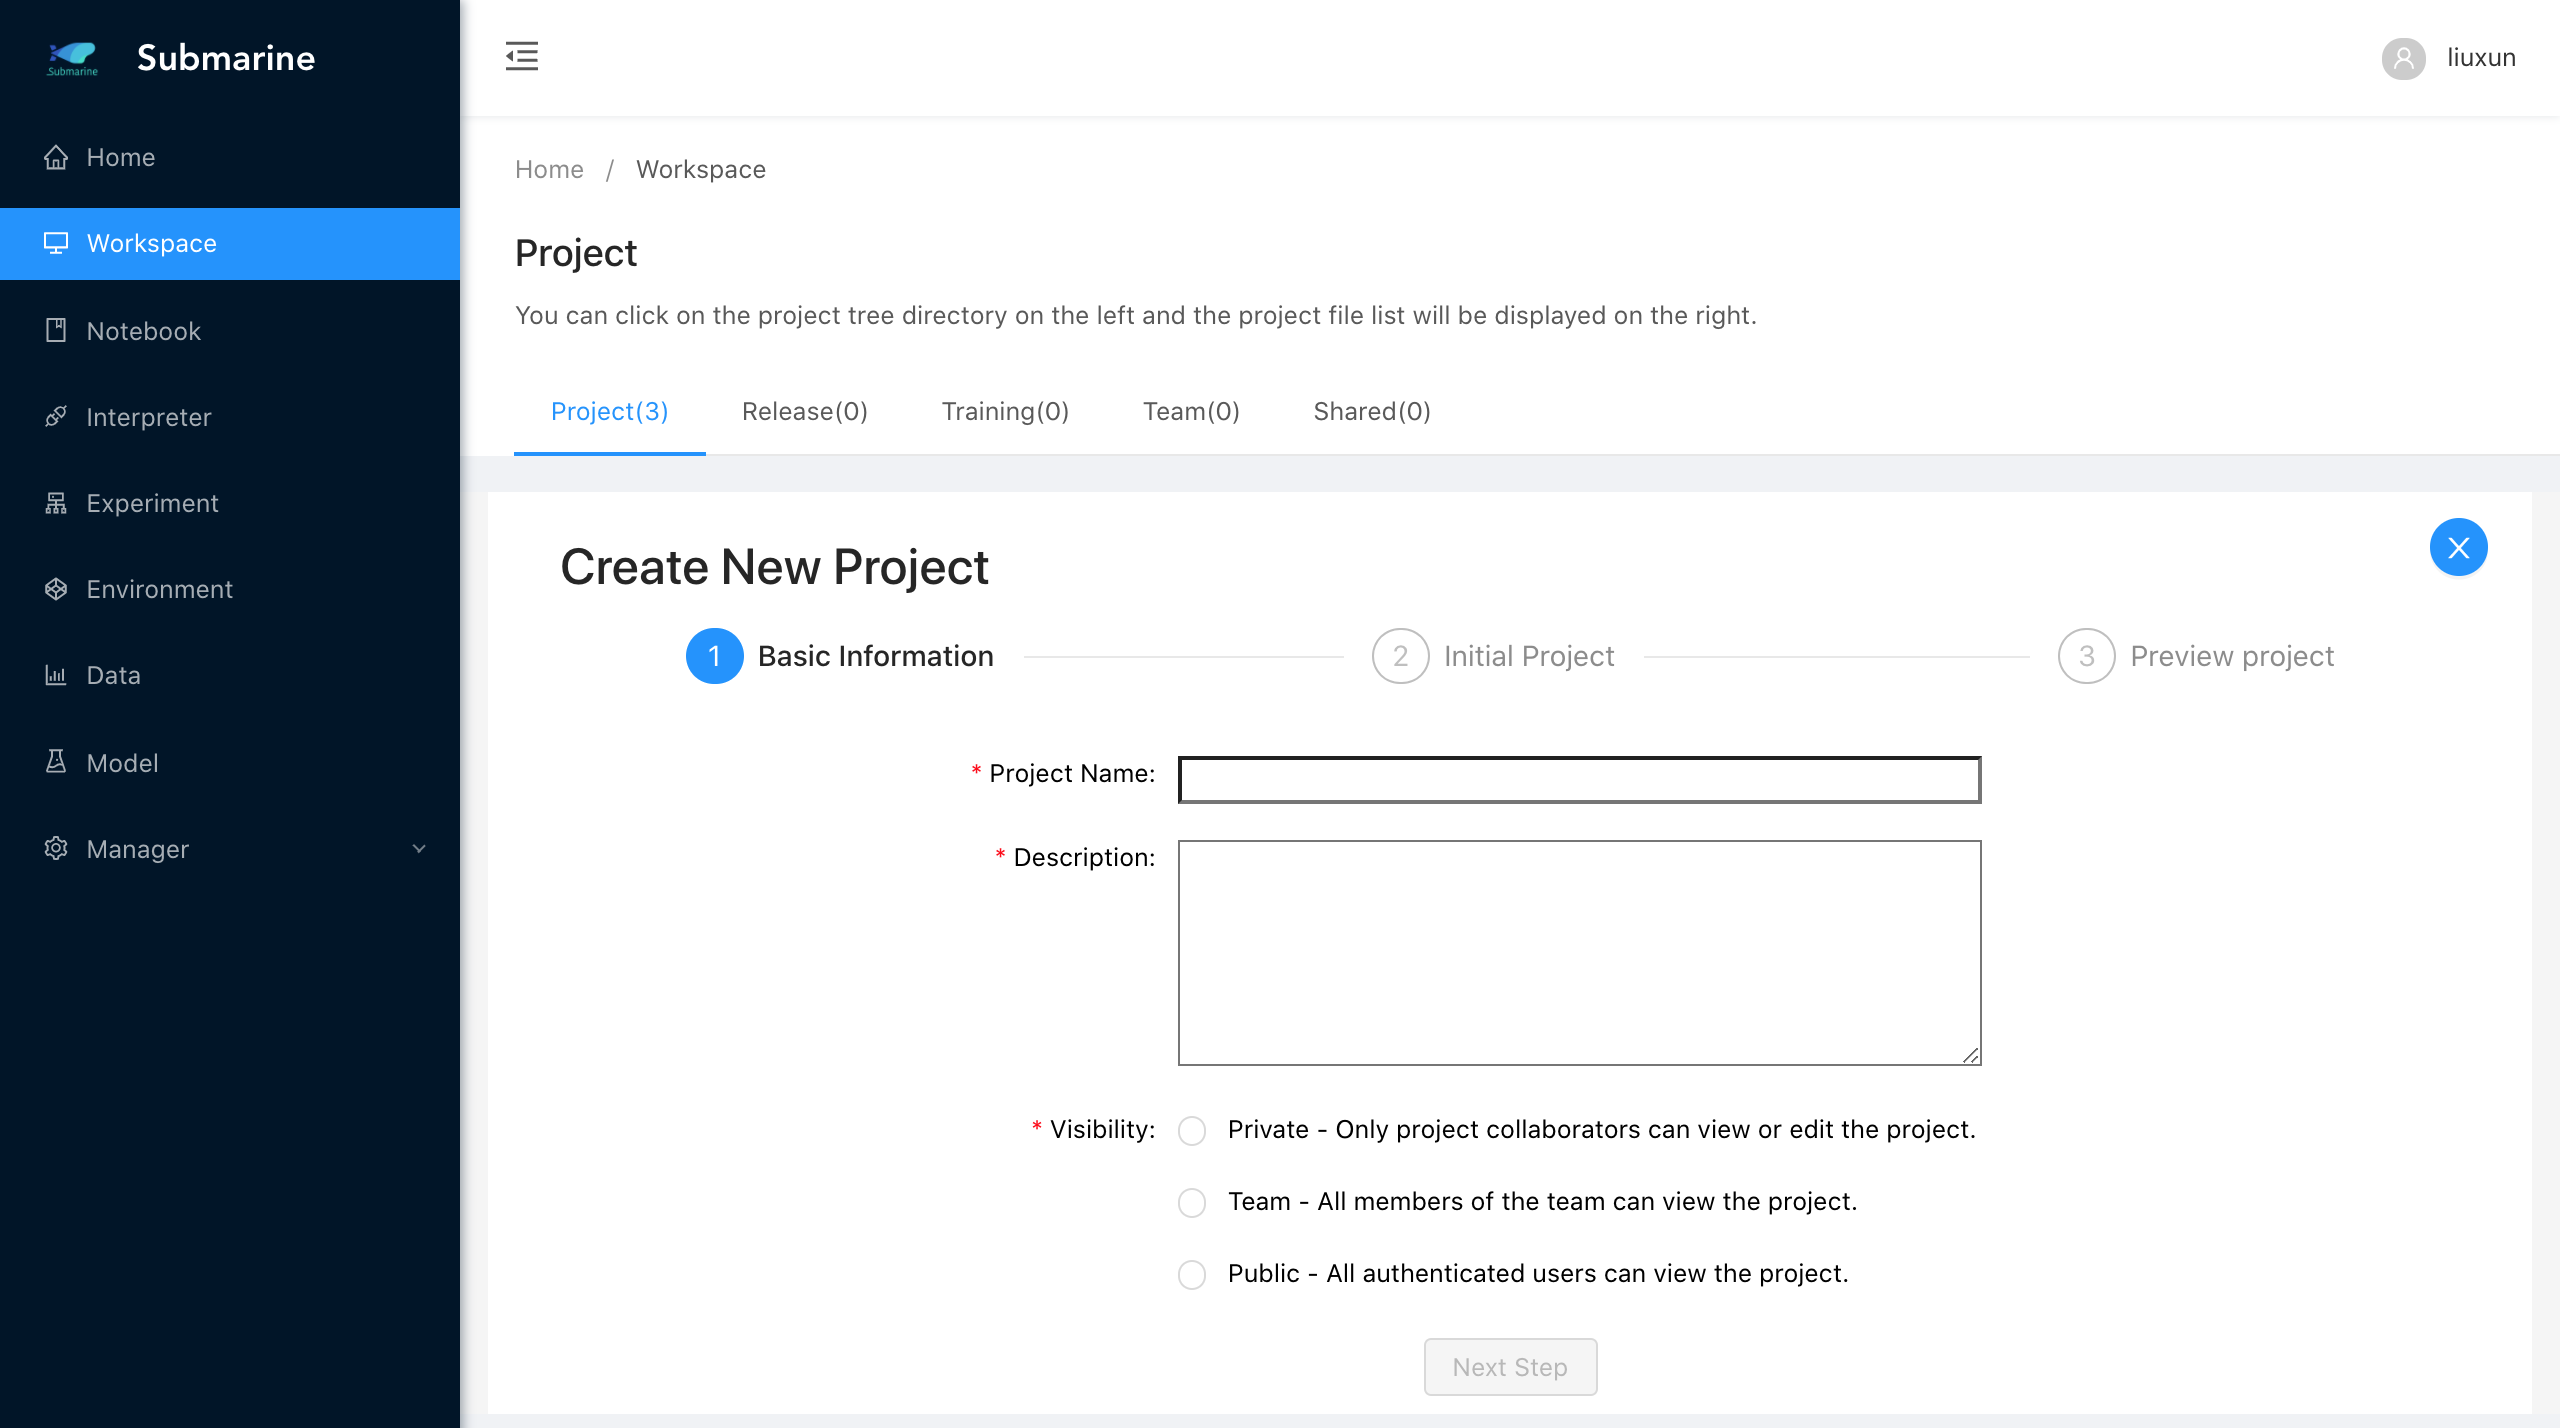This screenshot has width=2560, height=1428.
Task: Click the Experiment cluster icon
Action: point(56,503)
